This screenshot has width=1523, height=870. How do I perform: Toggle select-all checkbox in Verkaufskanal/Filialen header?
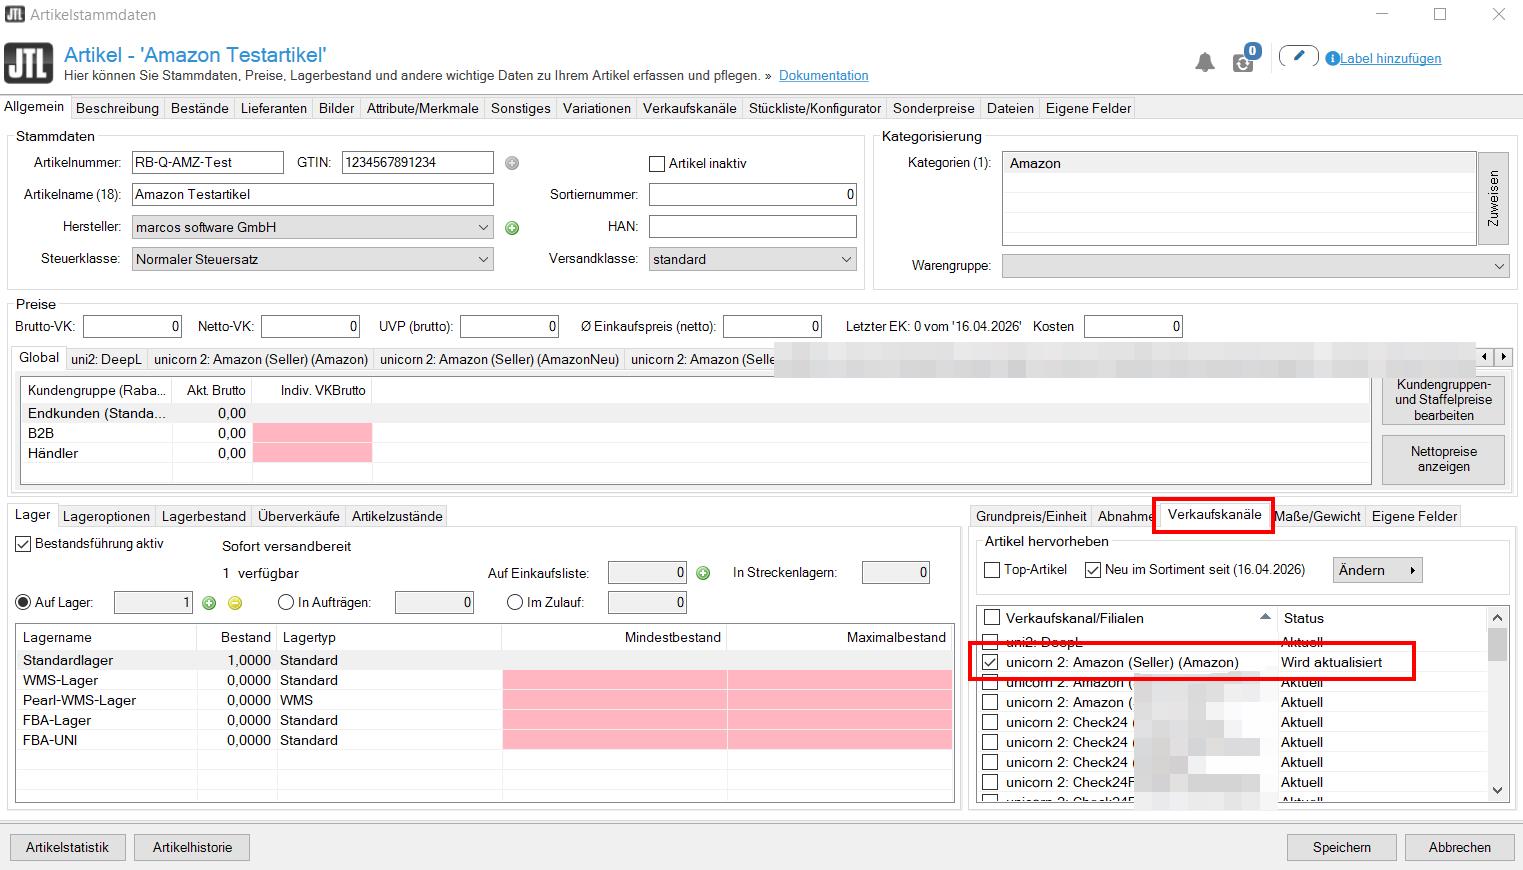pyautogui.click(x=991, y=618)
